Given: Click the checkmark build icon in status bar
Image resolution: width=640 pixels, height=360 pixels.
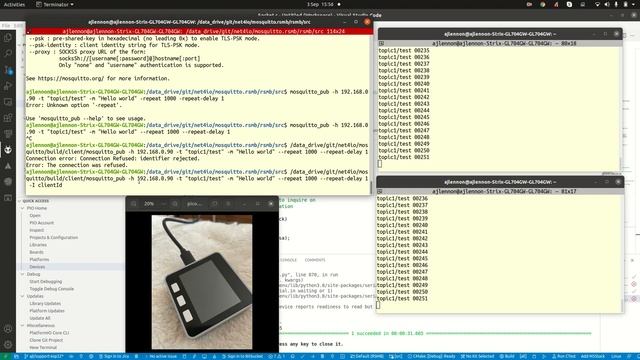Looking at the screenshot, I should (302, 356).
